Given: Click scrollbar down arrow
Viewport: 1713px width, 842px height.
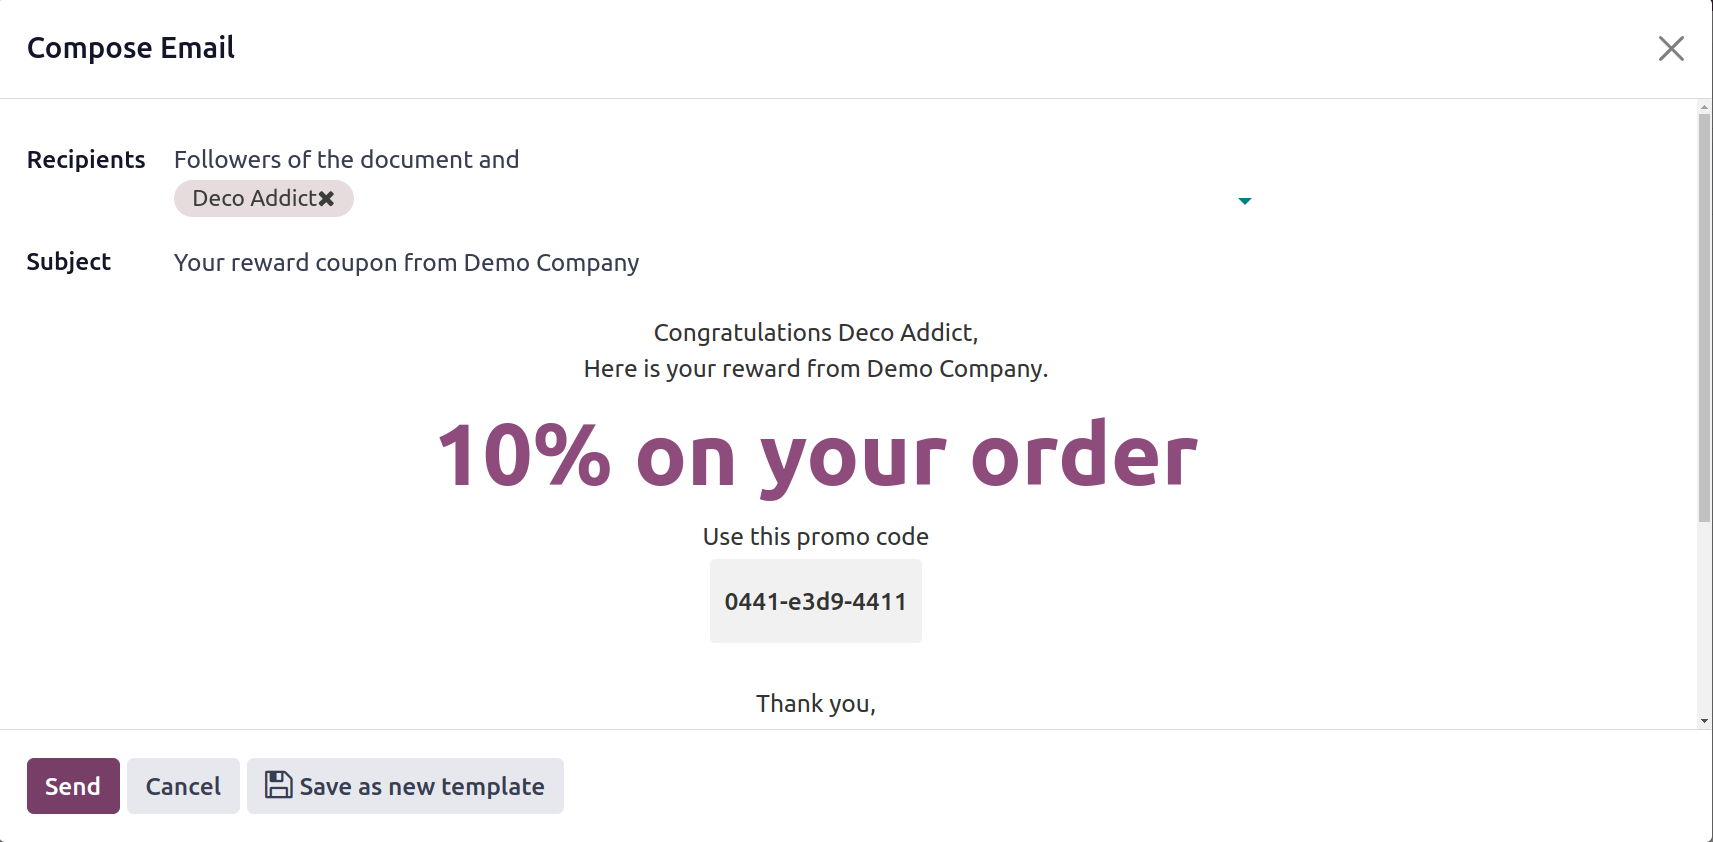Looking at the screenshot, I should coord(1704,721).
